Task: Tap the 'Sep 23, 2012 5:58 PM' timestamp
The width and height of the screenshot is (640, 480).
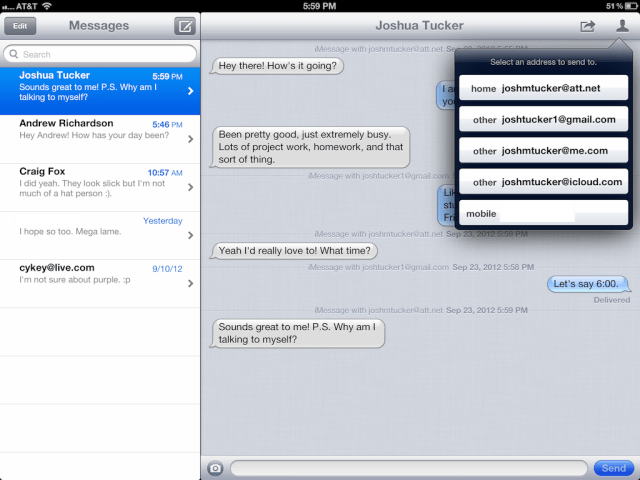Action: pos(493,267)
